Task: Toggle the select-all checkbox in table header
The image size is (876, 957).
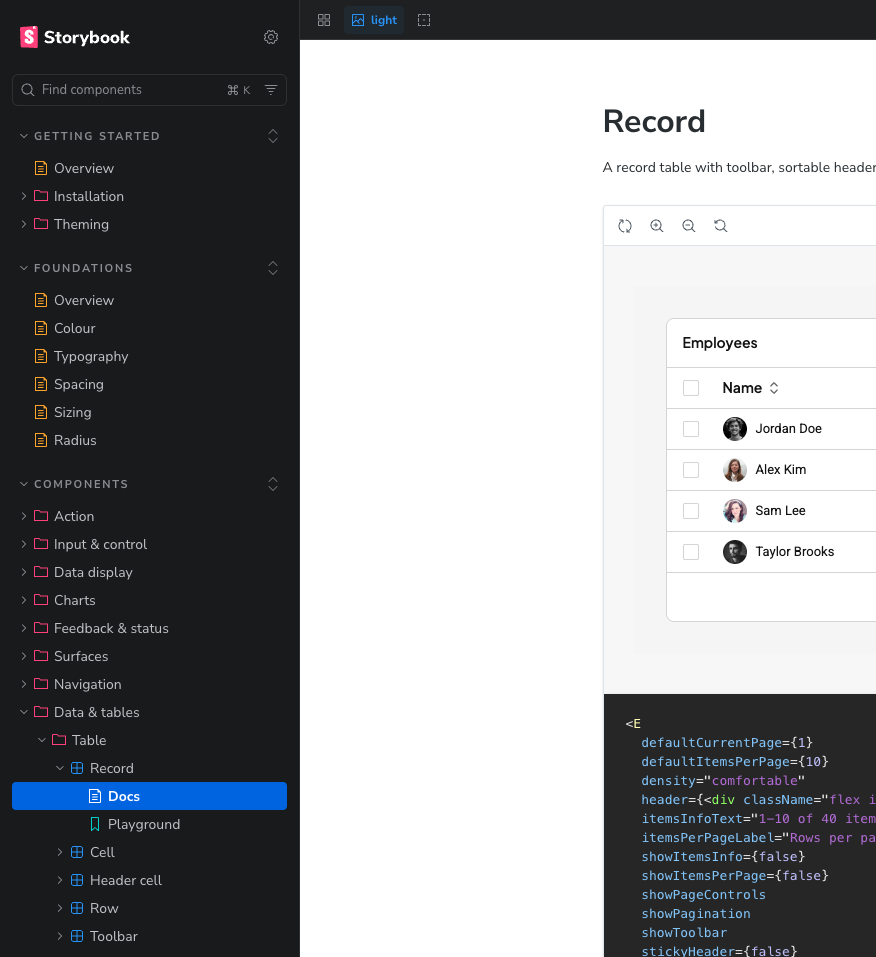Action: [x=691, y=388]
